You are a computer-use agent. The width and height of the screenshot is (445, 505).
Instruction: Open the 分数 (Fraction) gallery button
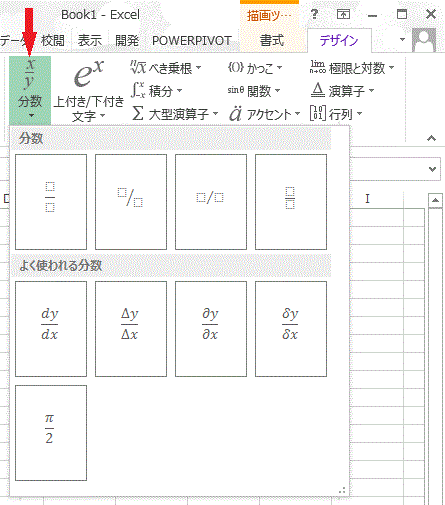(x=30, y=90)
